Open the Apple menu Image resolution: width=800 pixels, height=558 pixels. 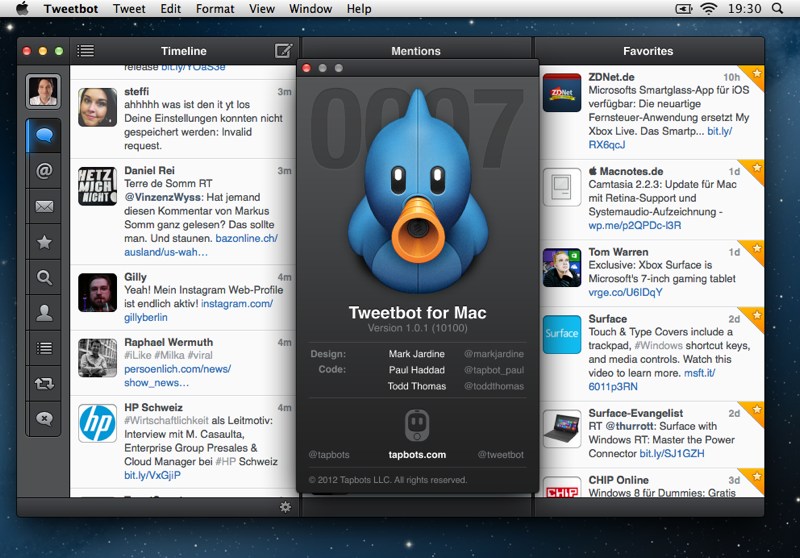coord(22,9)
